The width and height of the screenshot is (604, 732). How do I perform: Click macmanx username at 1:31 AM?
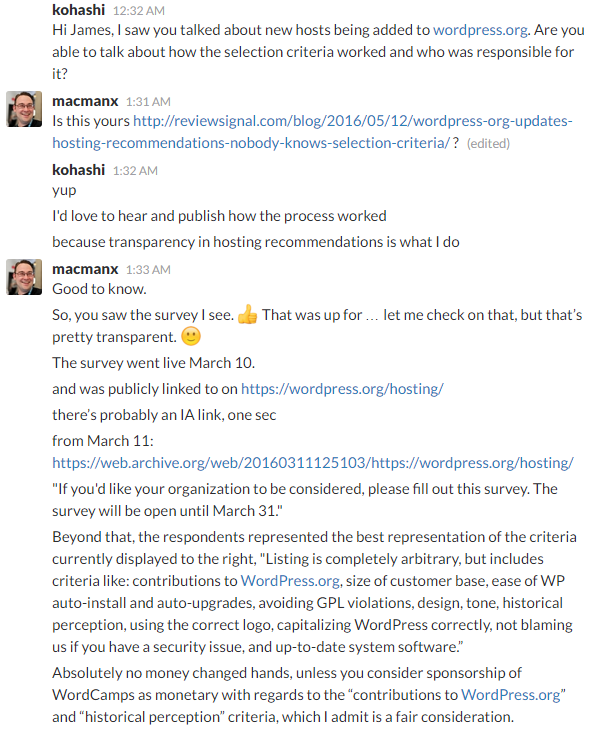[85, 101]
